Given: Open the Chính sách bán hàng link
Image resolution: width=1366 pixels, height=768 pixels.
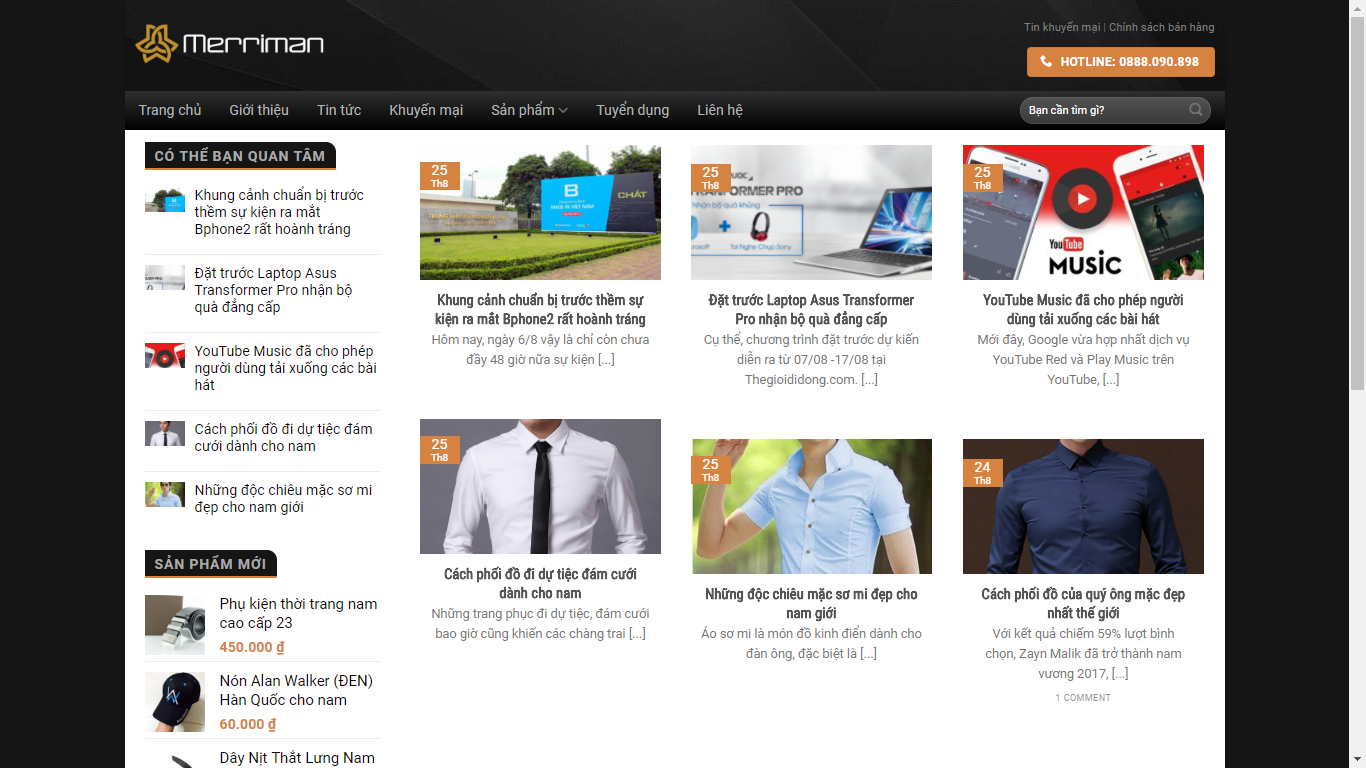Looking at the screenshot, I should tap(1161, 27).
